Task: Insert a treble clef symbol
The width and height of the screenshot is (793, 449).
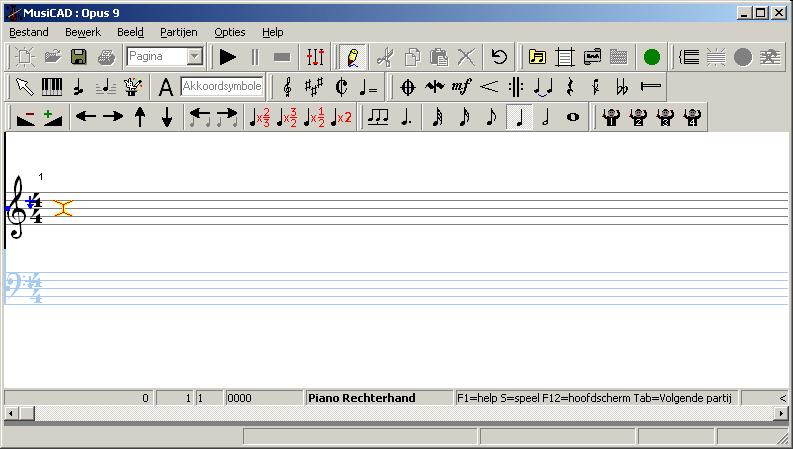Action: pyautogui.click(x=287, y=87)
